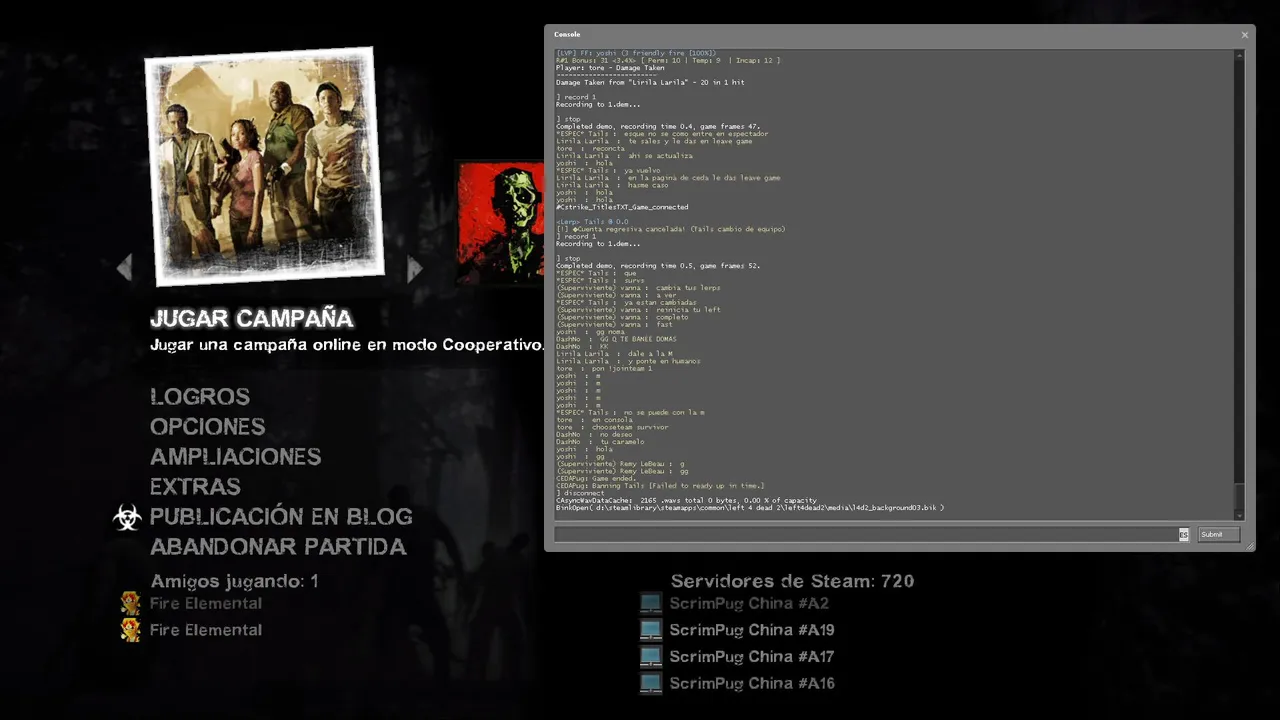Join server ScrimPug China #A19
1280x720 pixels.
click(752, 630)
